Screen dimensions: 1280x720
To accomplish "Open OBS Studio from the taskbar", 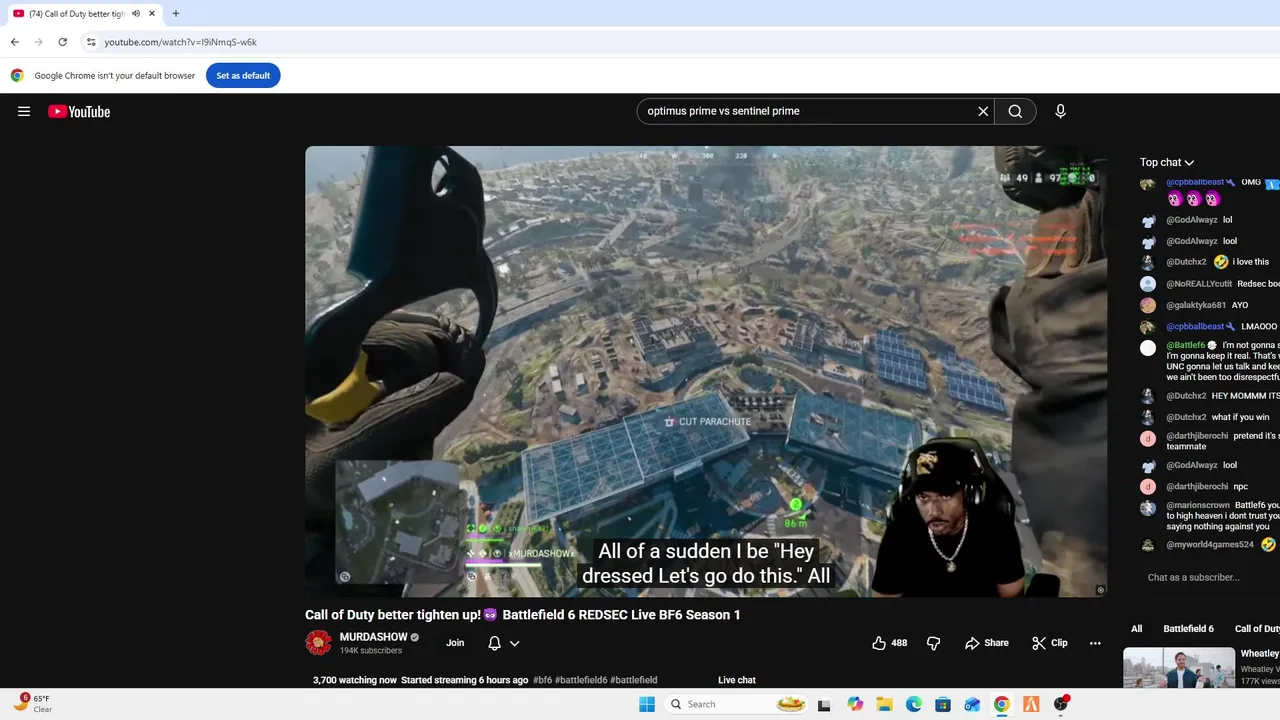I will coord(1061,704).
